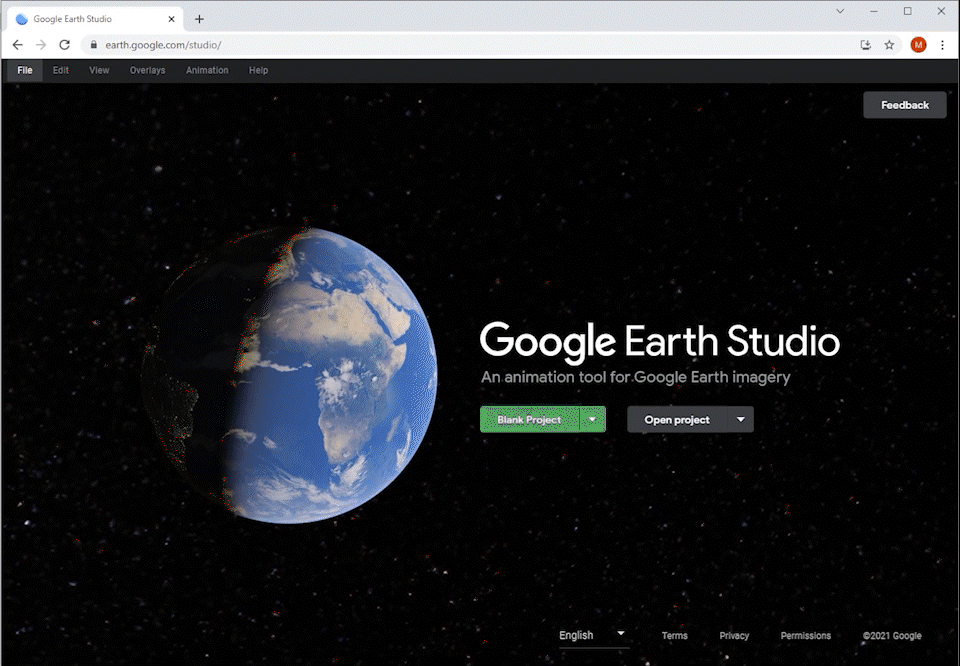960x666 pixels.
Task: Click the rotating Earth globe
Action: (x=289, y=375)
